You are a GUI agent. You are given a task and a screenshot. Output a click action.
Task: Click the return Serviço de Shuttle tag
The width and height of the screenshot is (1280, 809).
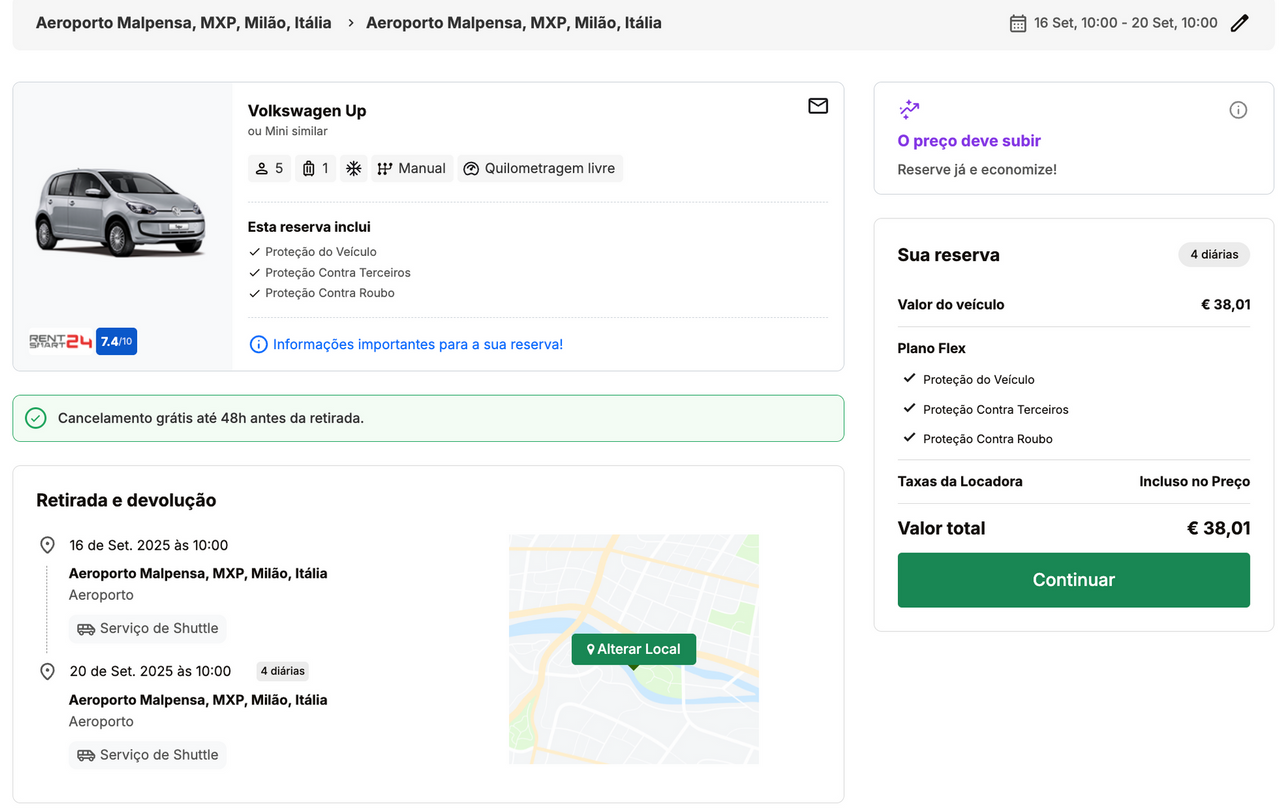tap(148, 755)
